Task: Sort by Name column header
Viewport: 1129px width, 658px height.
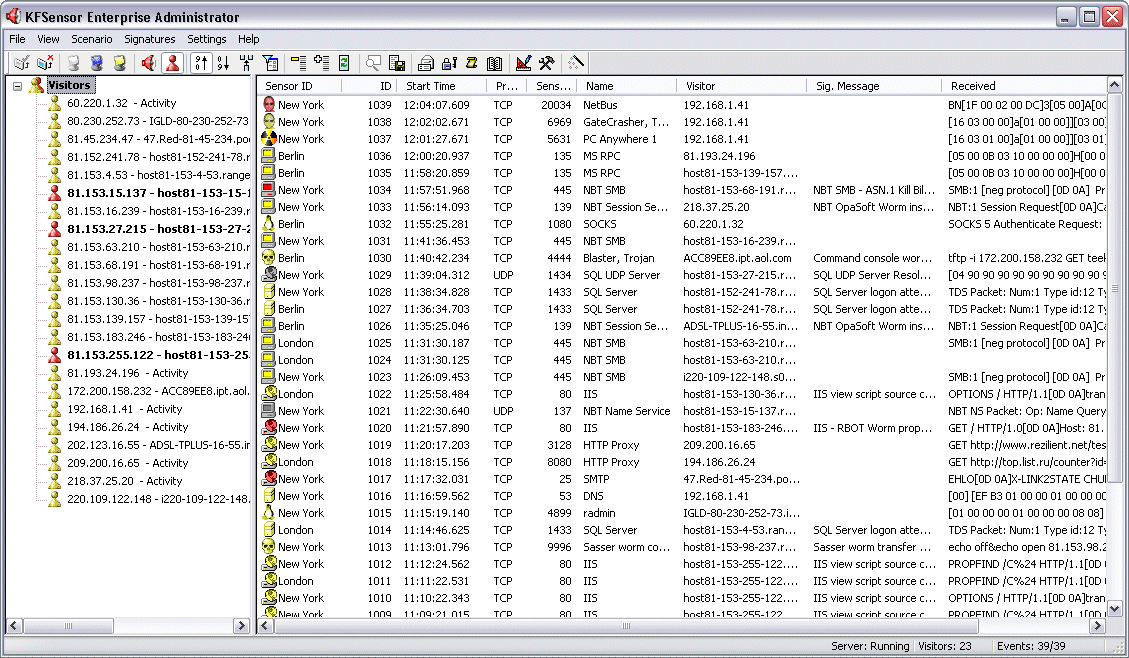Action: click(626, 86)
